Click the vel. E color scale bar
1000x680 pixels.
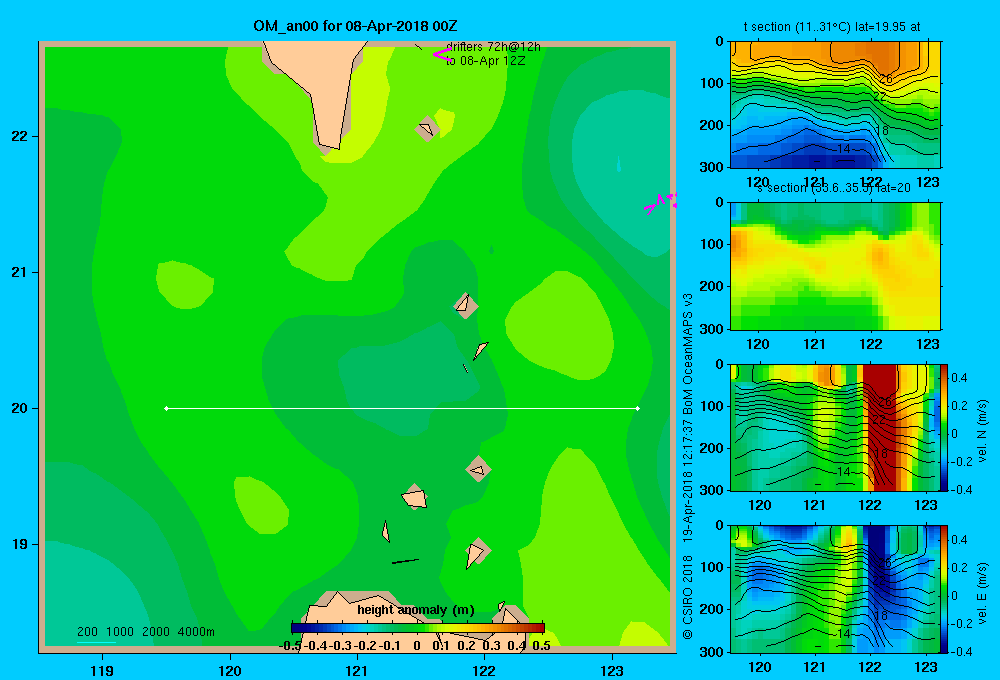[945, 588]
